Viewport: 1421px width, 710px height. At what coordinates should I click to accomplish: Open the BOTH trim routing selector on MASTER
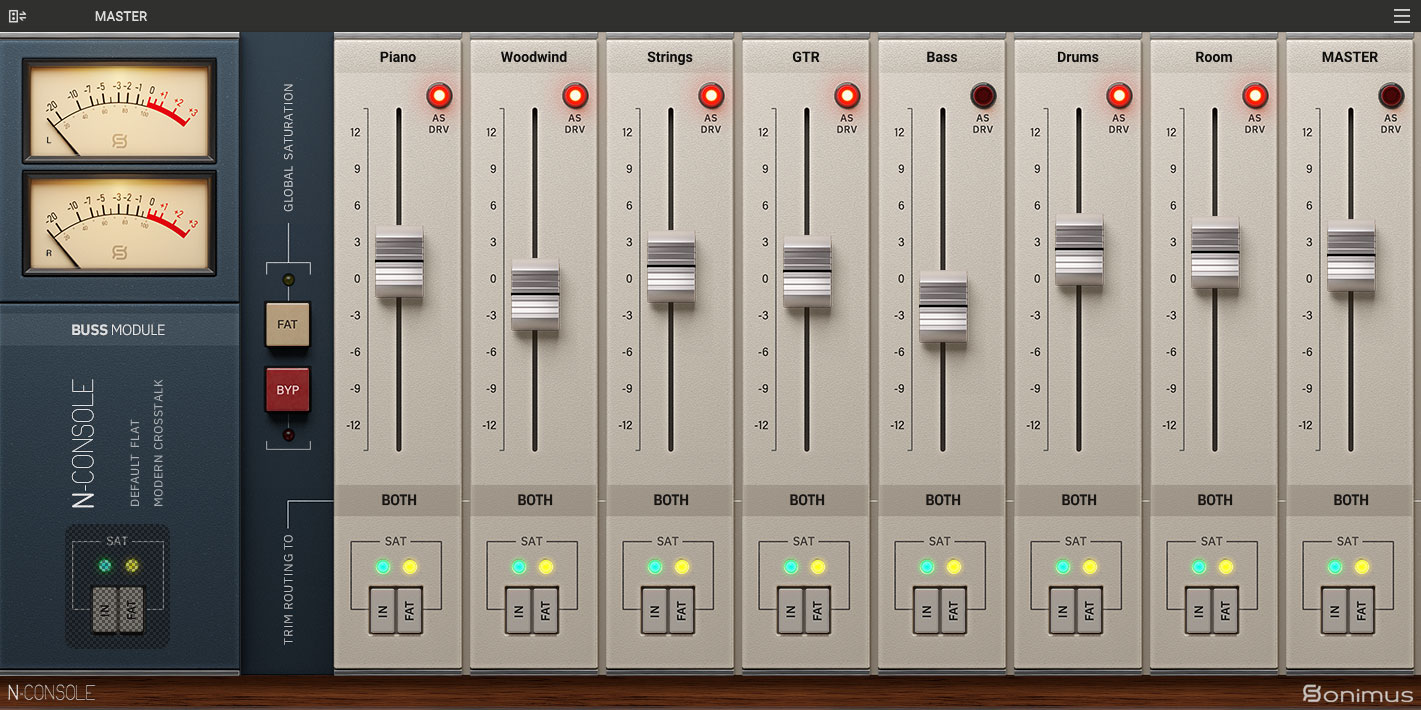(1351, 500)
